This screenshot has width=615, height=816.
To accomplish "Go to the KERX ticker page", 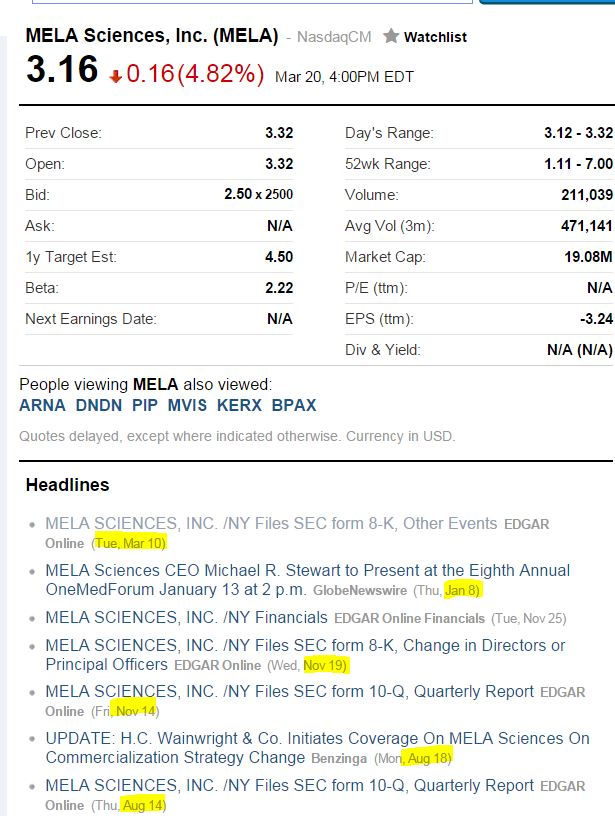I will (239, 405).
